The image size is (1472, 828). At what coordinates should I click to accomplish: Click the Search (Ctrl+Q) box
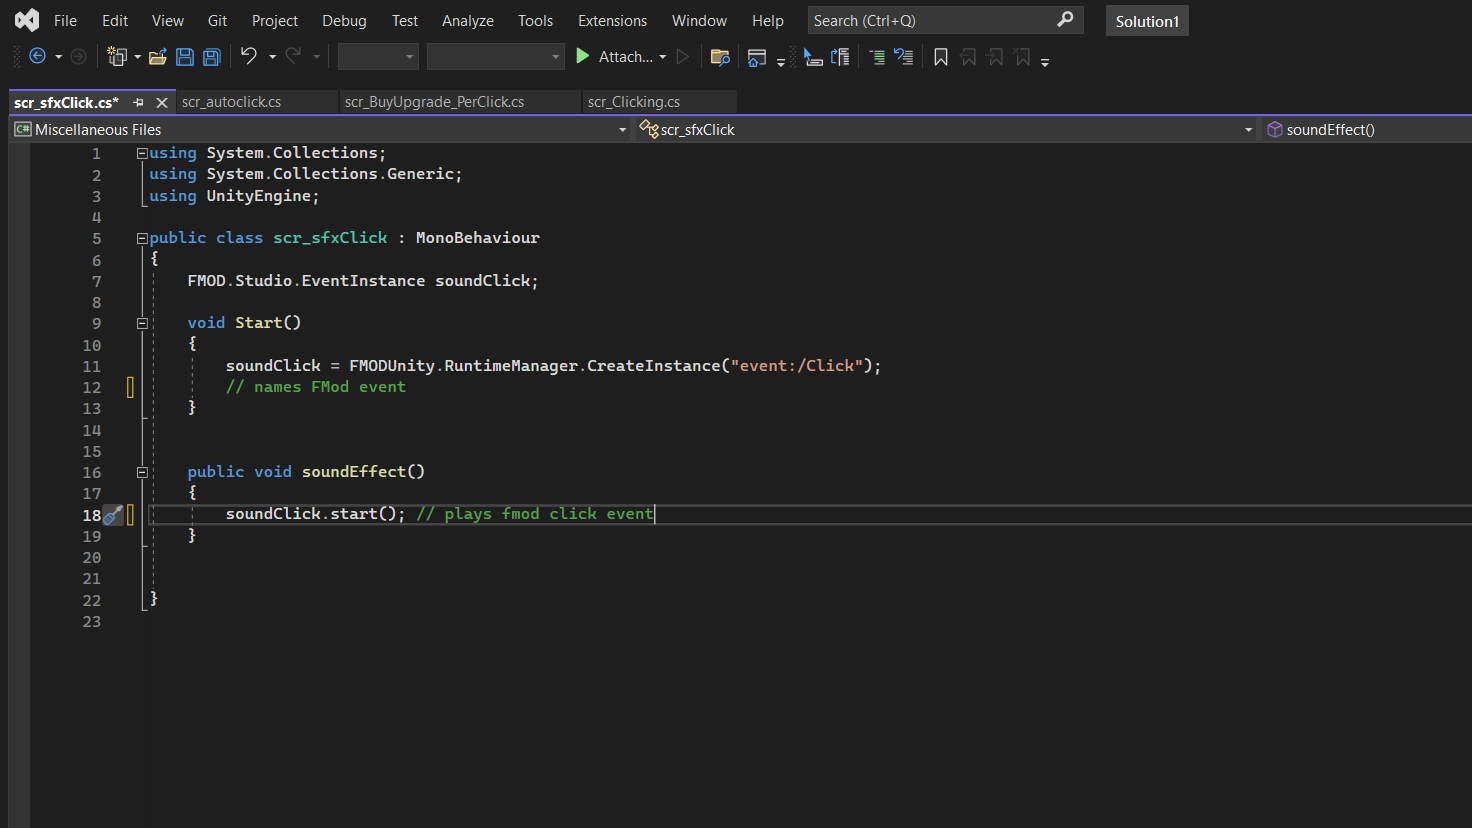point(930,21)
